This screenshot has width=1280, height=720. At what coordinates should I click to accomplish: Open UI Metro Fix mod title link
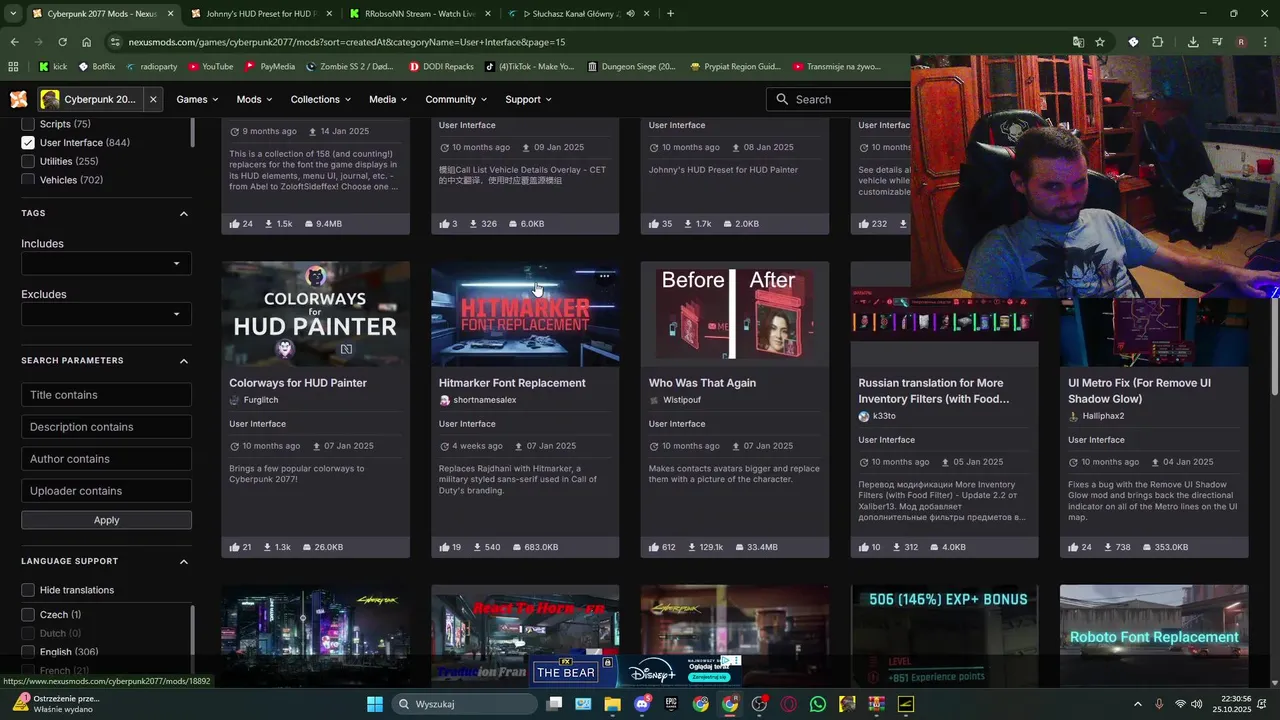pyautogui.click(x=1139, y=391)
